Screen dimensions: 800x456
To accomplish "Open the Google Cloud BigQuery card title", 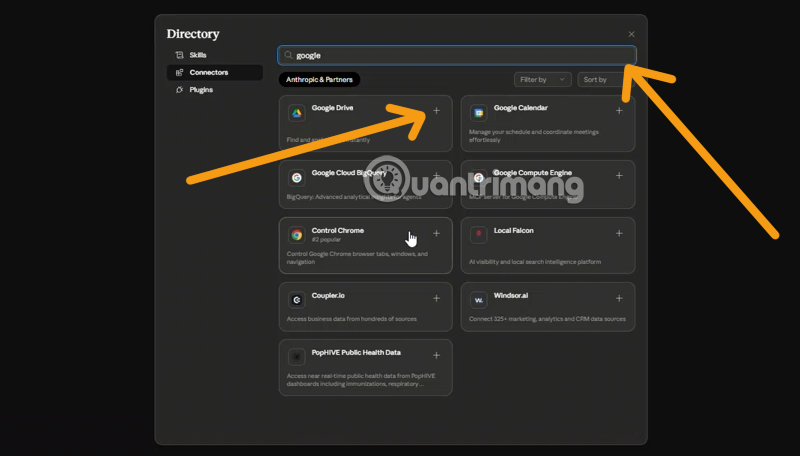I will click(349, 173).
